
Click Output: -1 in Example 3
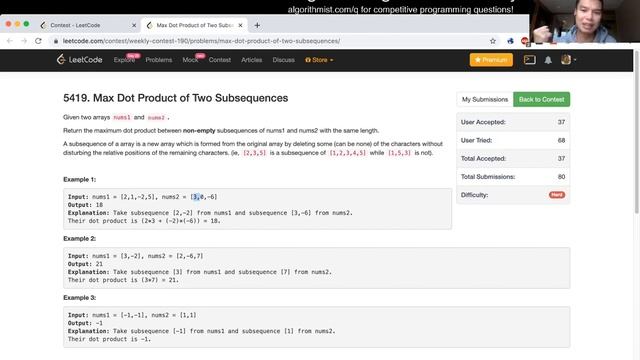[x=85, y=323]
